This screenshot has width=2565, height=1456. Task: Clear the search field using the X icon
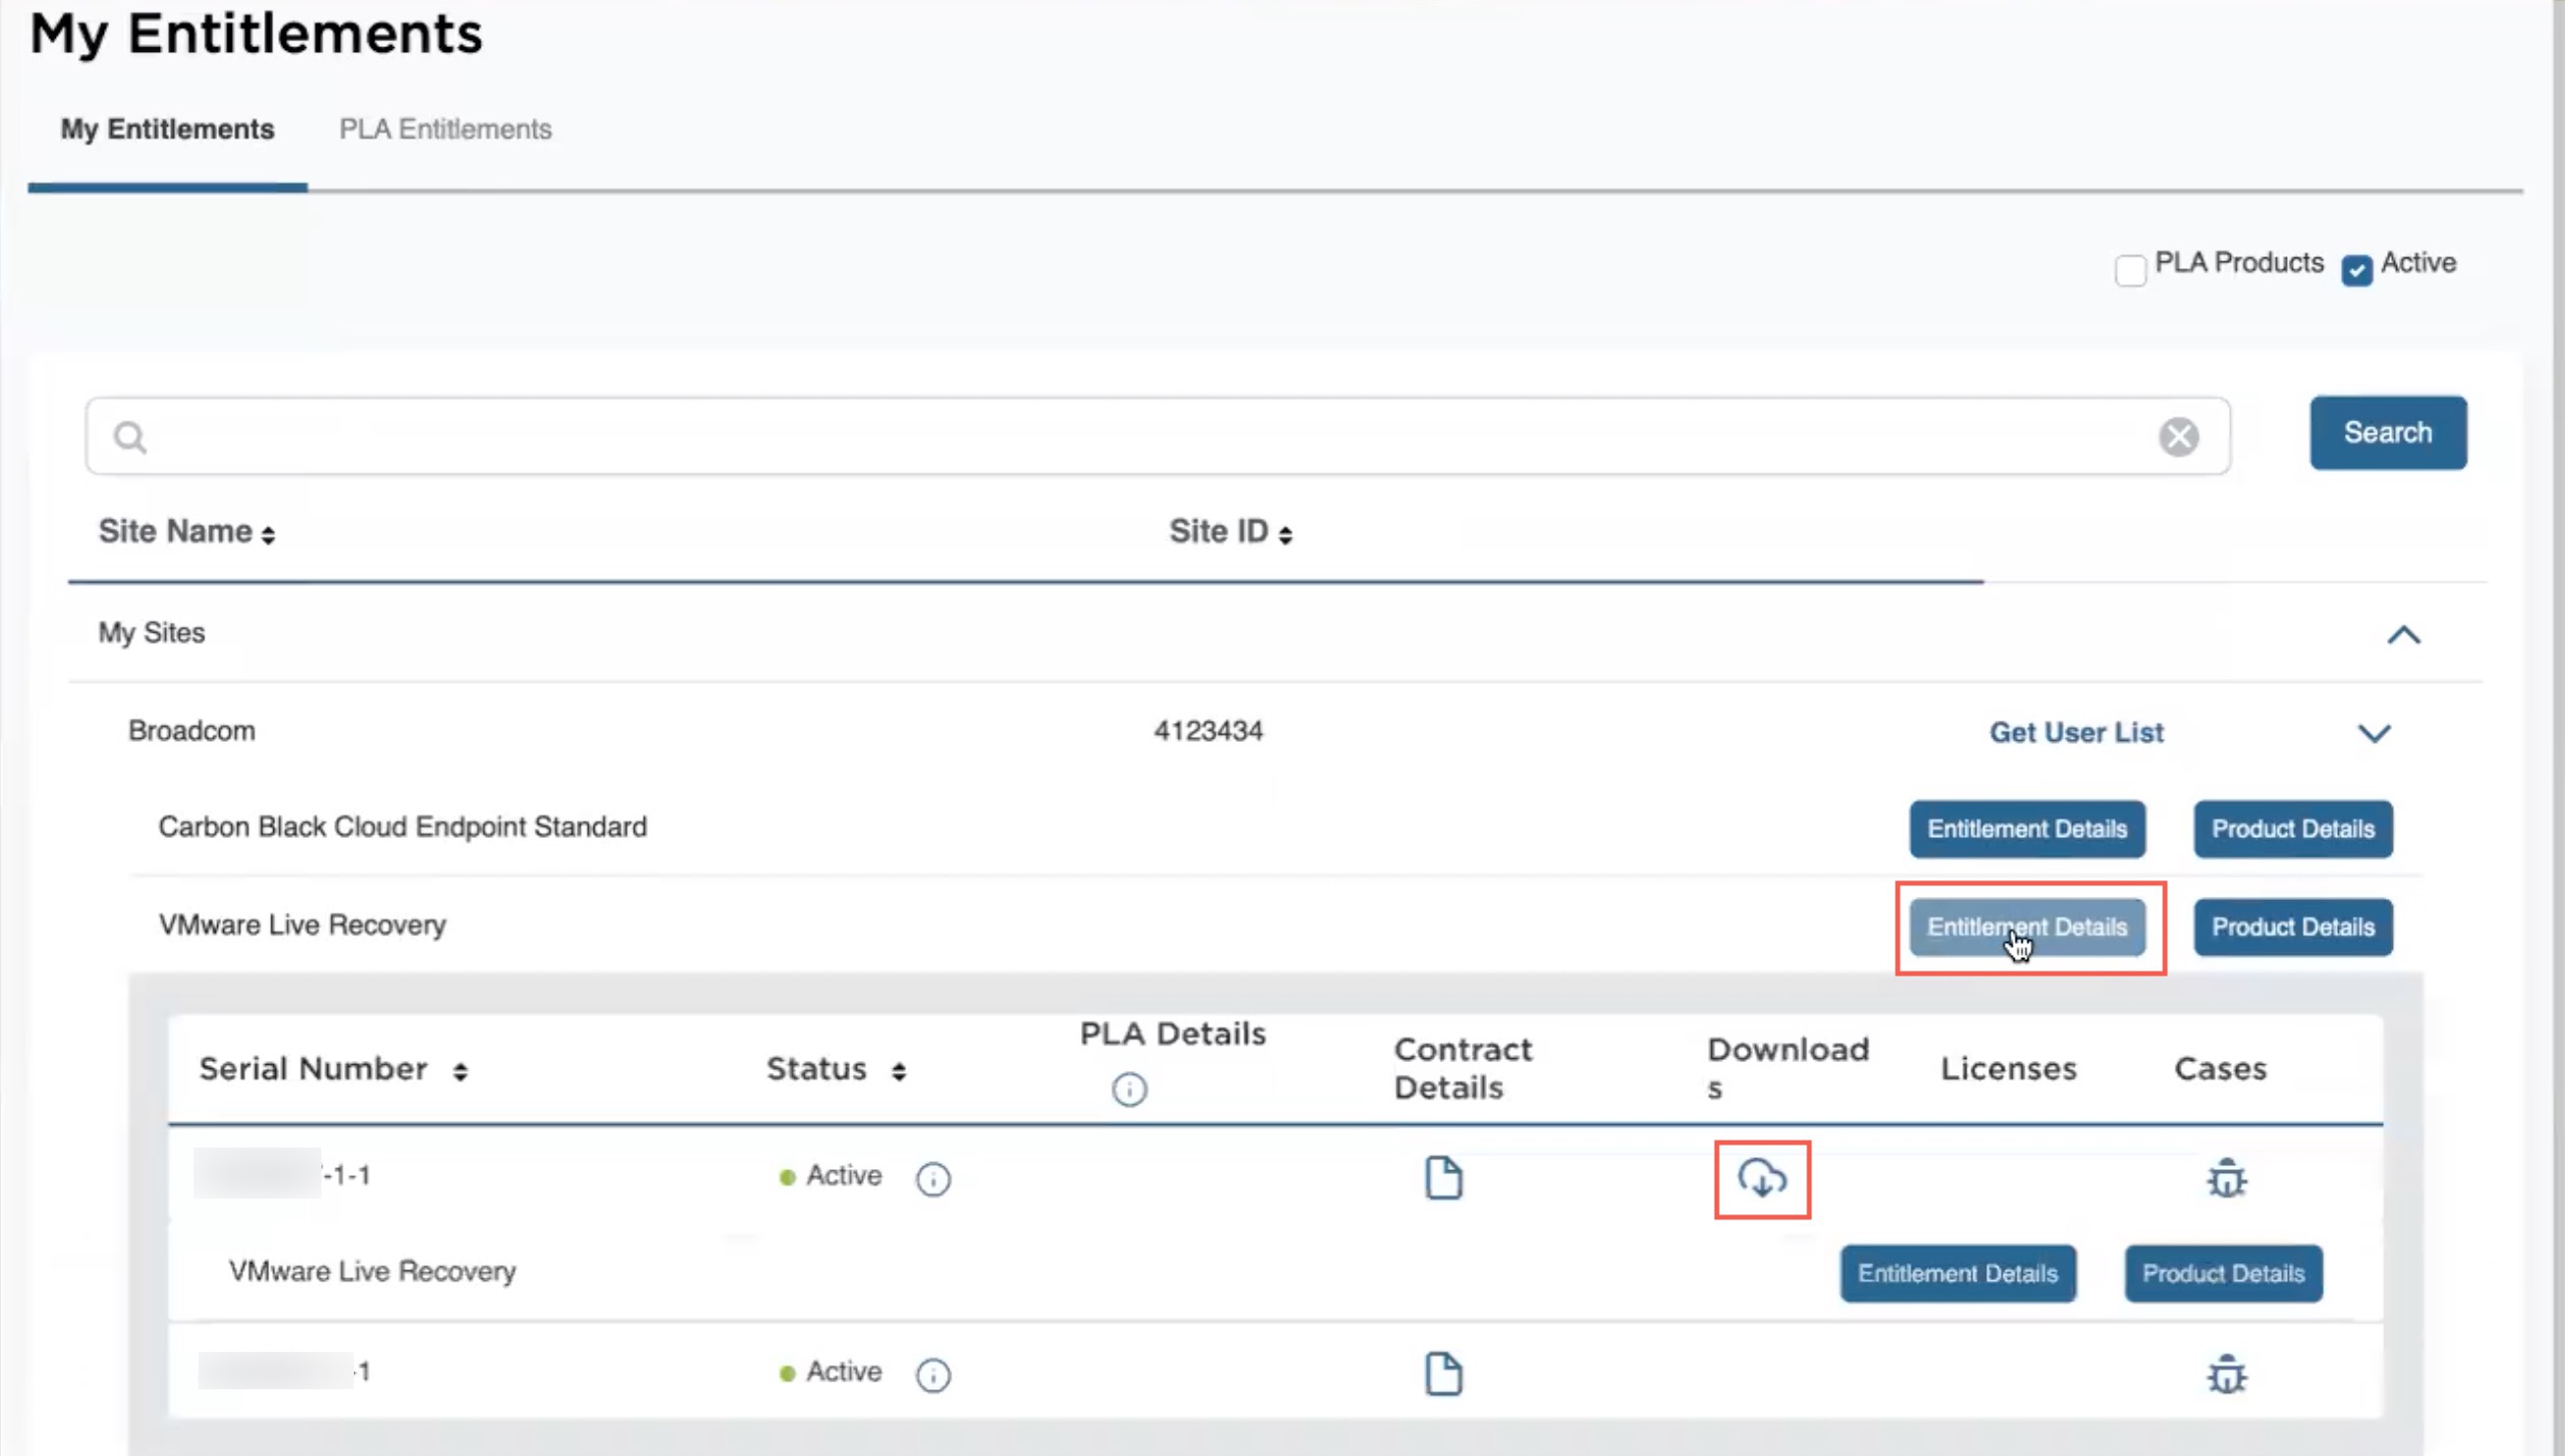pyautogui.click(x=2179, y=436)
